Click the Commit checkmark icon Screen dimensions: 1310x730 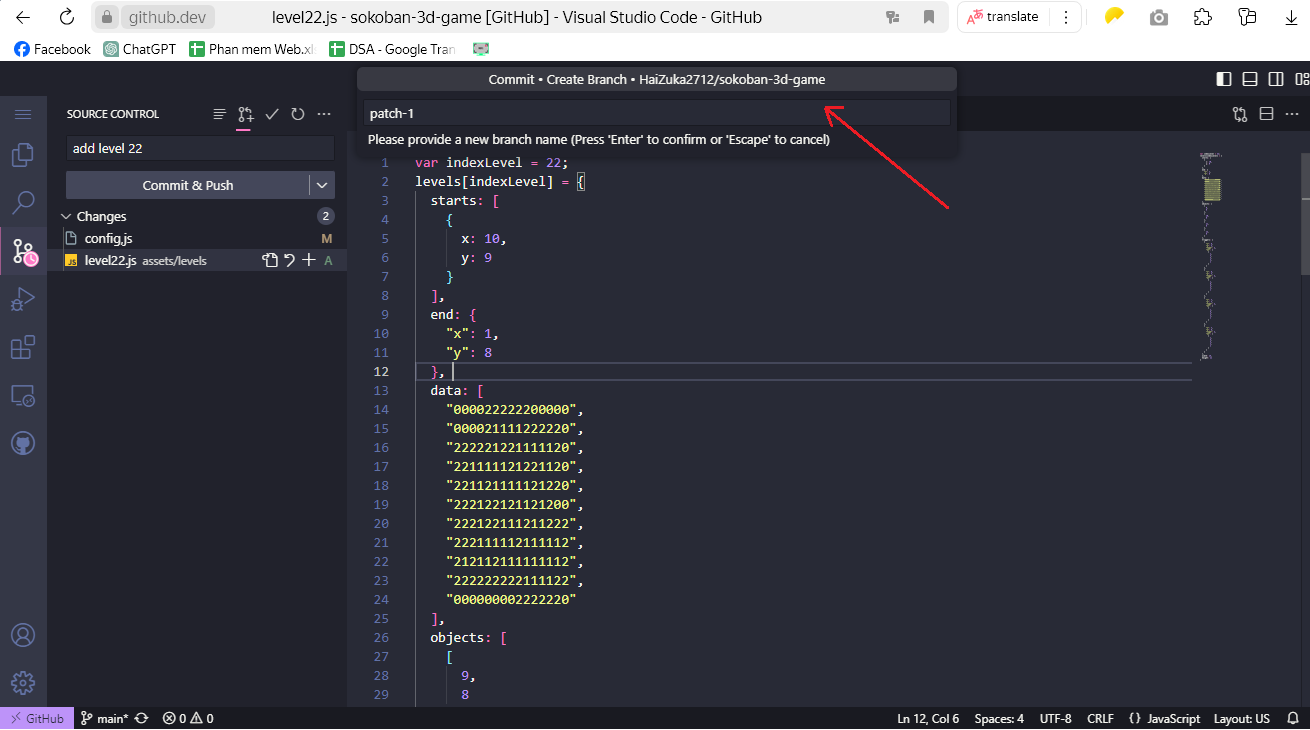tap(272, 114)
